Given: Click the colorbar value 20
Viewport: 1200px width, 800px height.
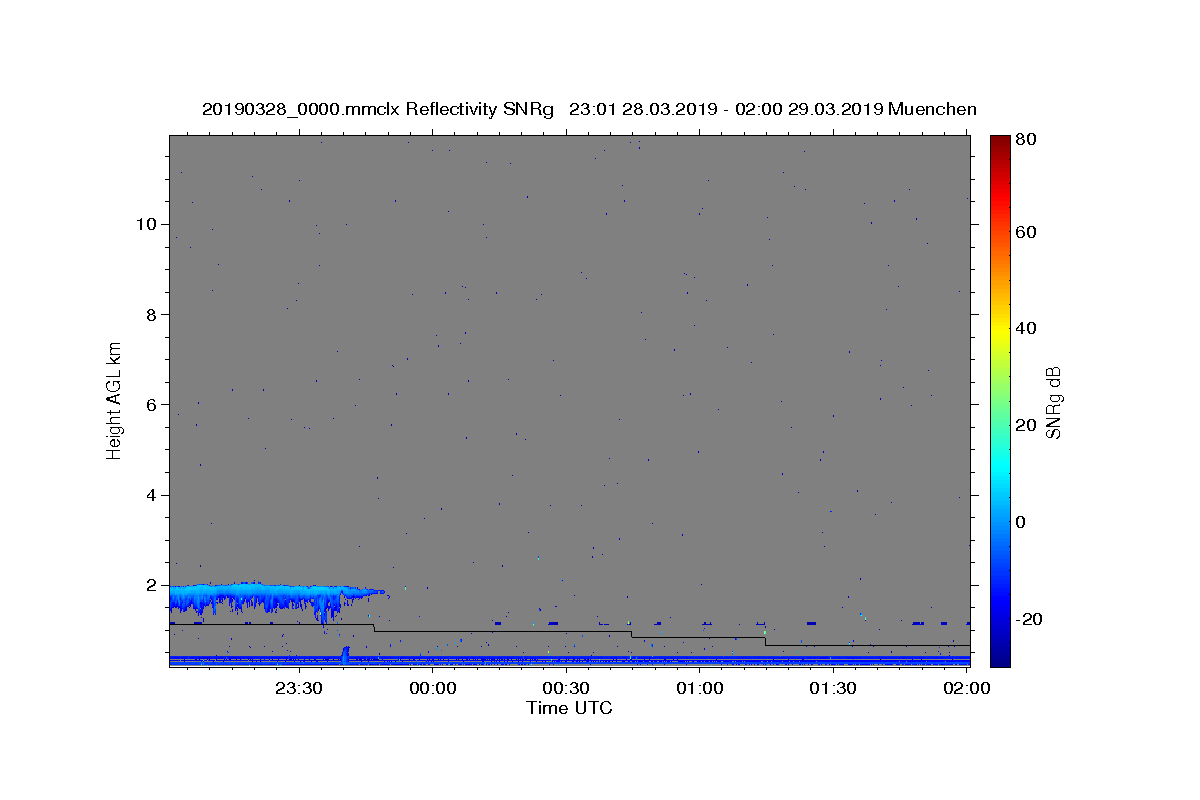Looking at the screenshot, I should click(1027, 425).
